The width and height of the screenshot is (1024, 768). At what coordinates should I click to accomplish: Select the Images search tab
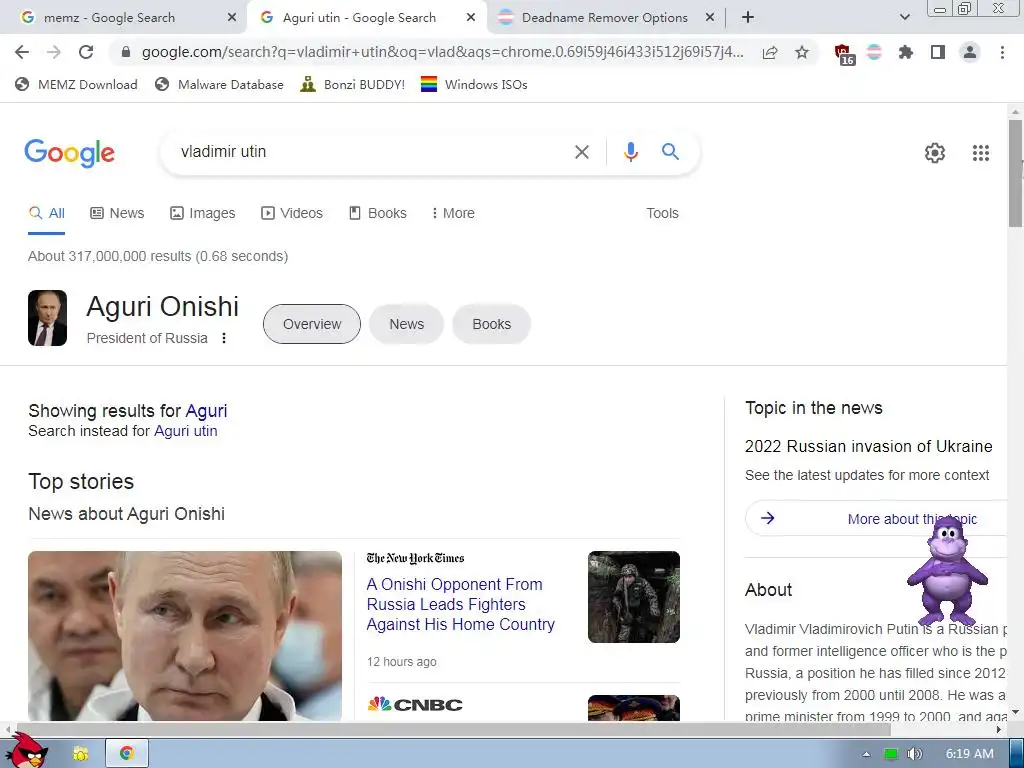point(202,213)
